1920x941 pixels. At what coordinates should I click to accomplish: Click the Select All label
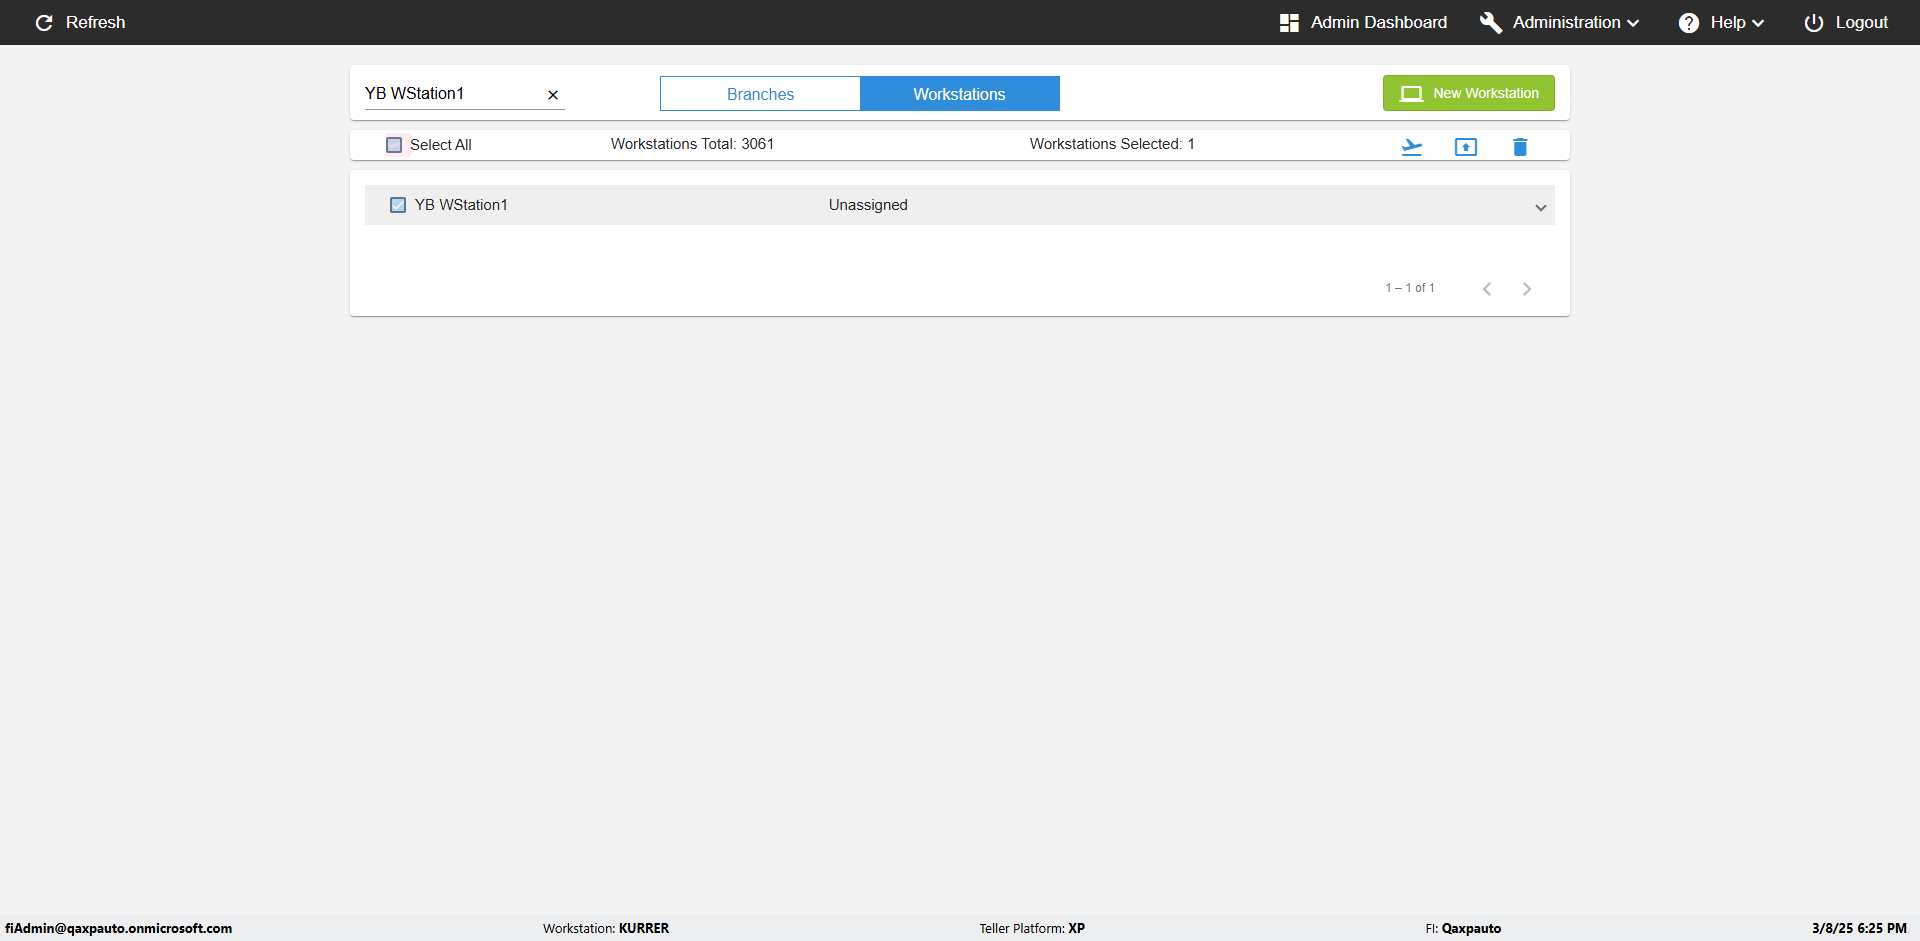pos(441,145)
